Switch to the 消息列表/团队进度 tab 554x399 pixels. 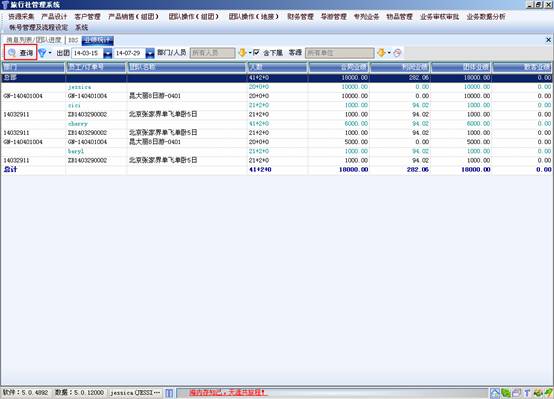34,40
